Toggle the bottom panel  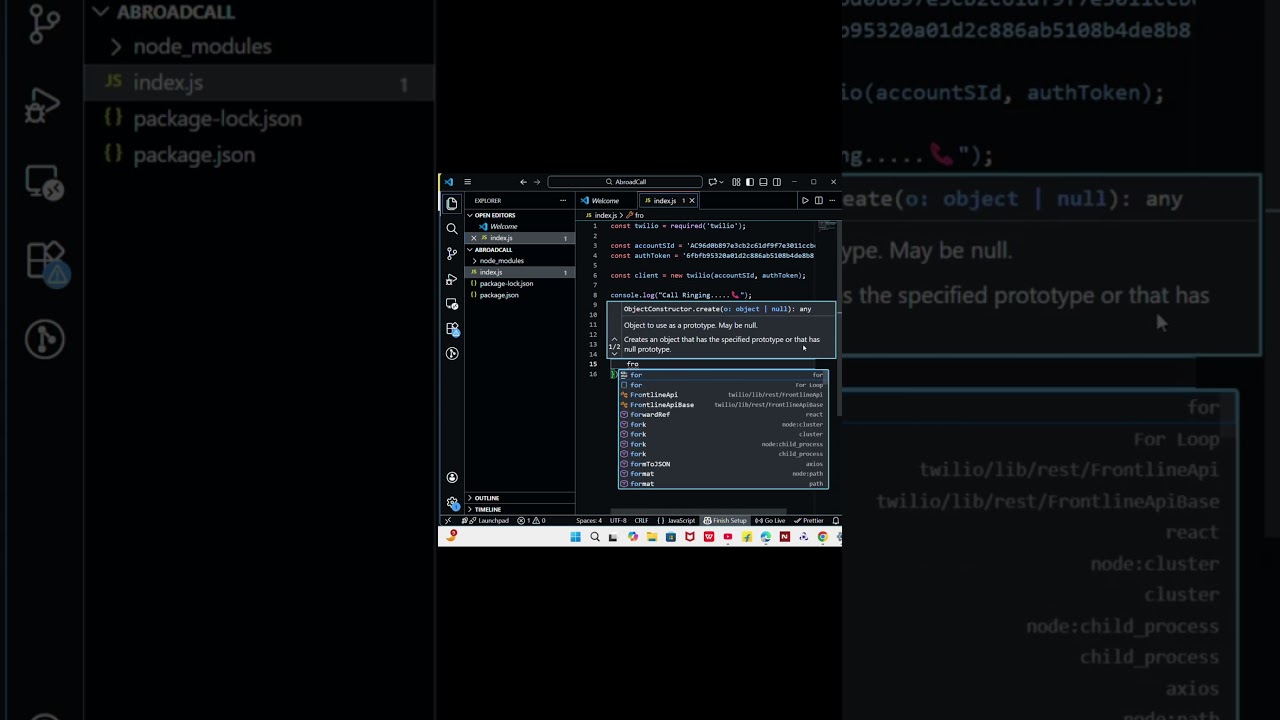coord(763,182)
